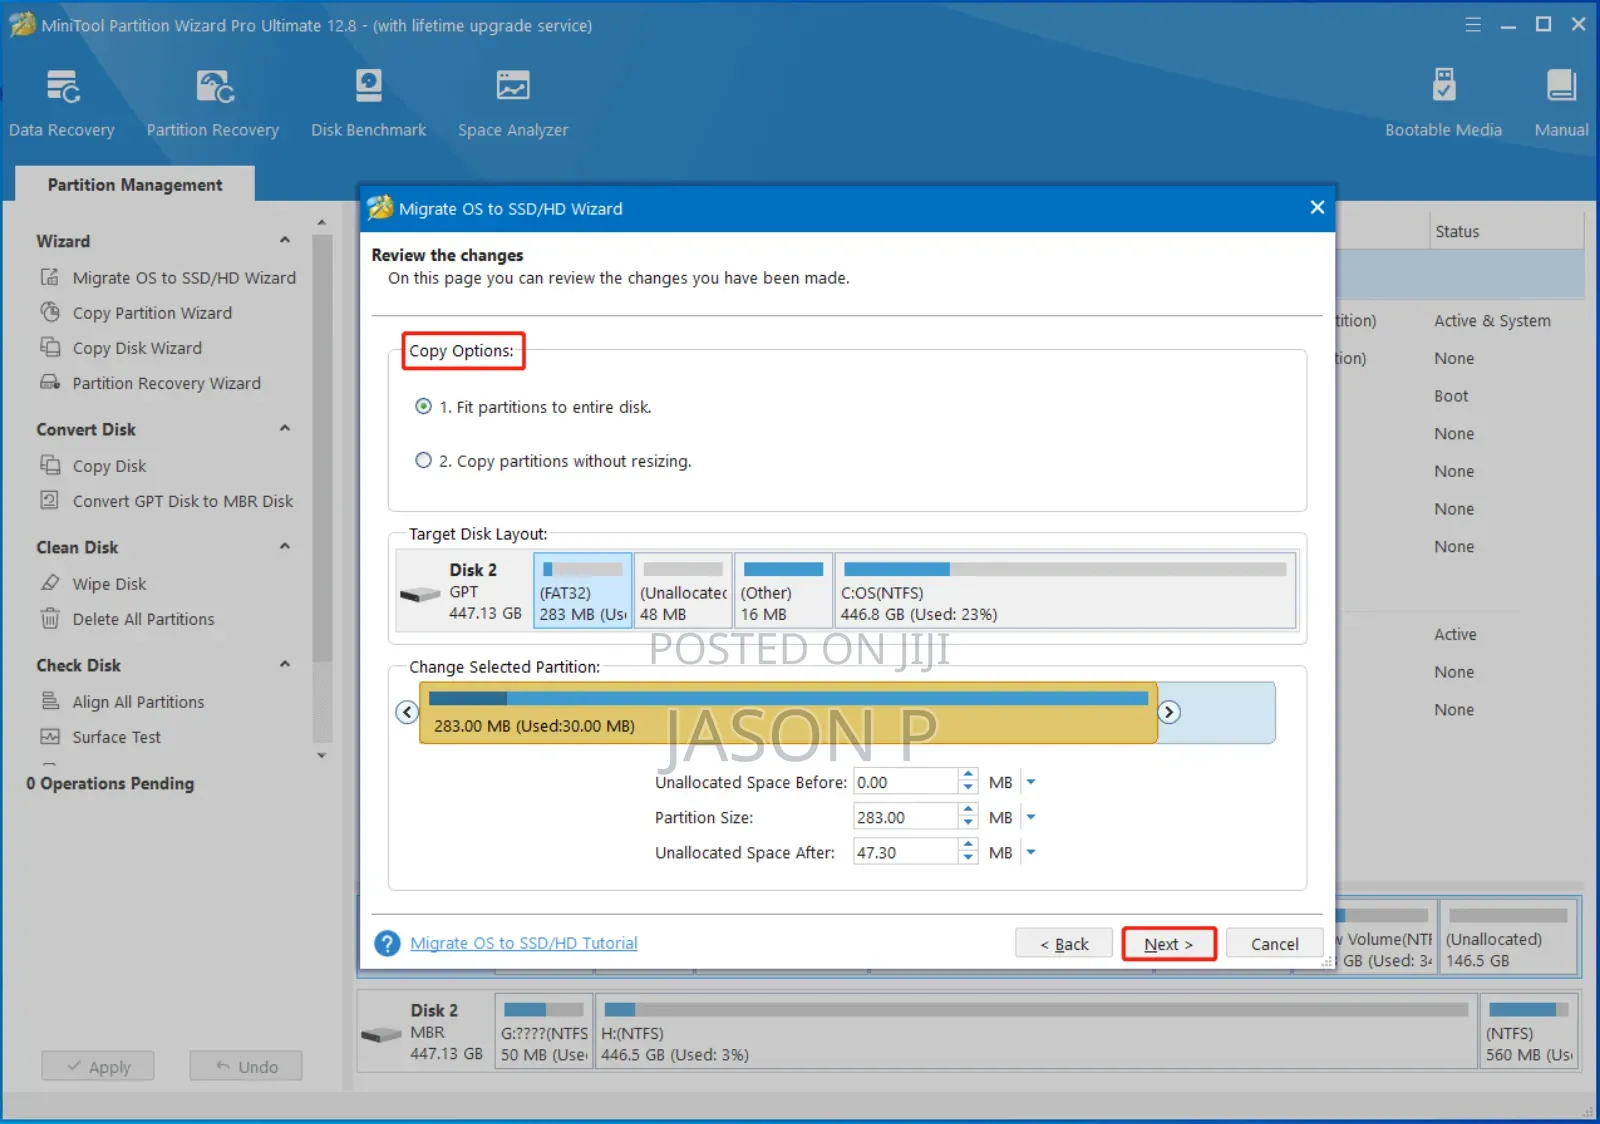Click the Apply button

pyautogui.click(x=98, y=1066)
